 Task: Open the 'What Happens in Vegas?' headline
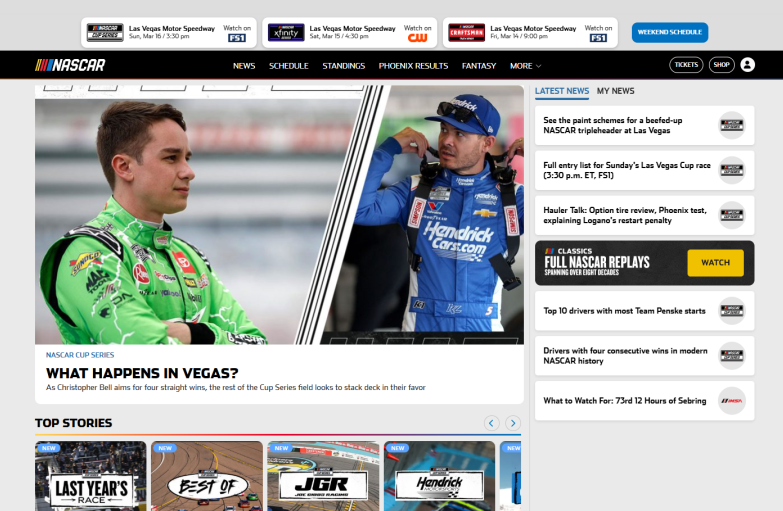click(142, 373)
